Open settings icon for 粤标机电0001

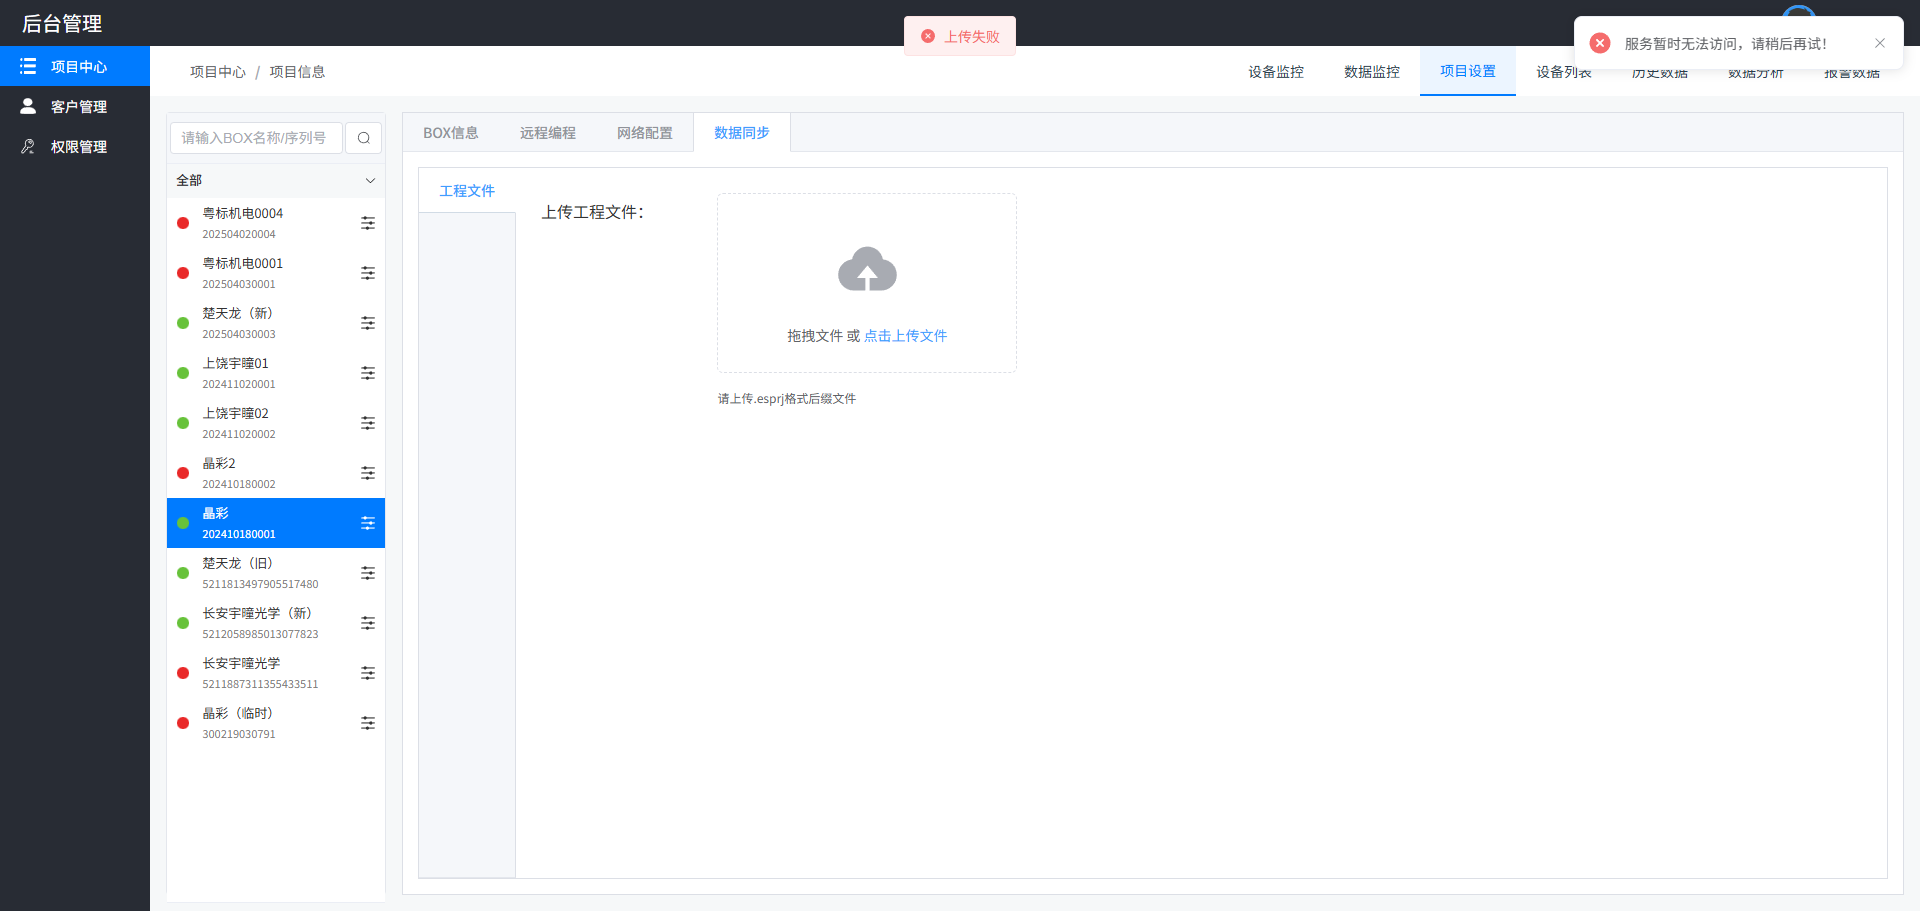click(368, 273)
